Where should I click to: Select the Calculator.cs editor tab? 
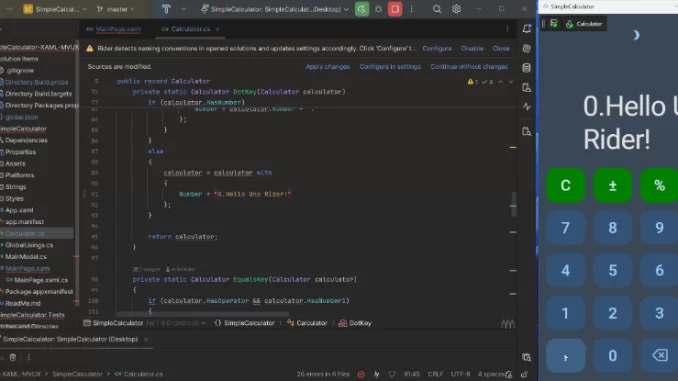[x=190, y=29]
